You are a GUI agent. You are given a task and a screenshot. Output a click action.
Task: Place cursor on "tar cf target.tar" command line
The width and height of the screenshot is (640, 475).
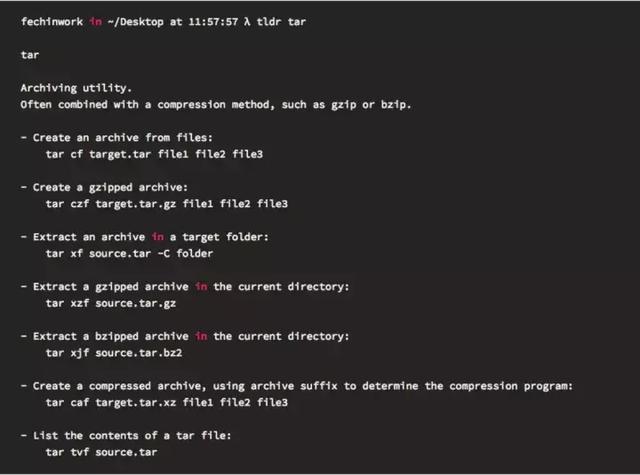coord(167,154)
